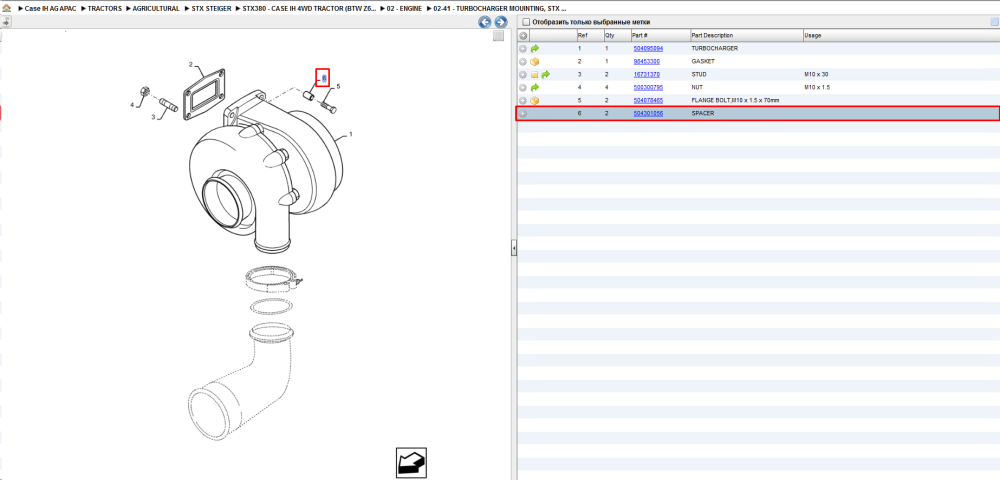Image resolution: width=1000 pixels, height=480 pixels.
Task: Select NUT description text
Action: [x=698, y=87]
